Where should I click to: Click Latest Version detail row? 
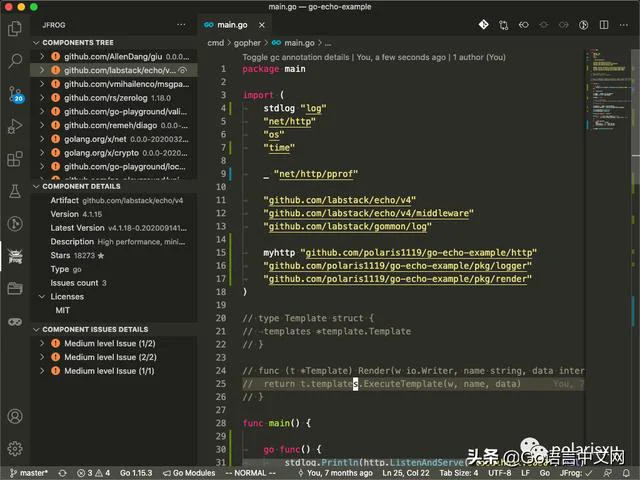114,228
